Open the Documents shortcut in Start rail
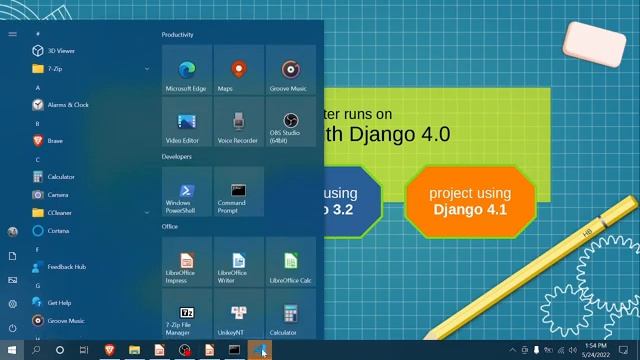The width and height of the screenshot is (640, 360). click(13, 256)
